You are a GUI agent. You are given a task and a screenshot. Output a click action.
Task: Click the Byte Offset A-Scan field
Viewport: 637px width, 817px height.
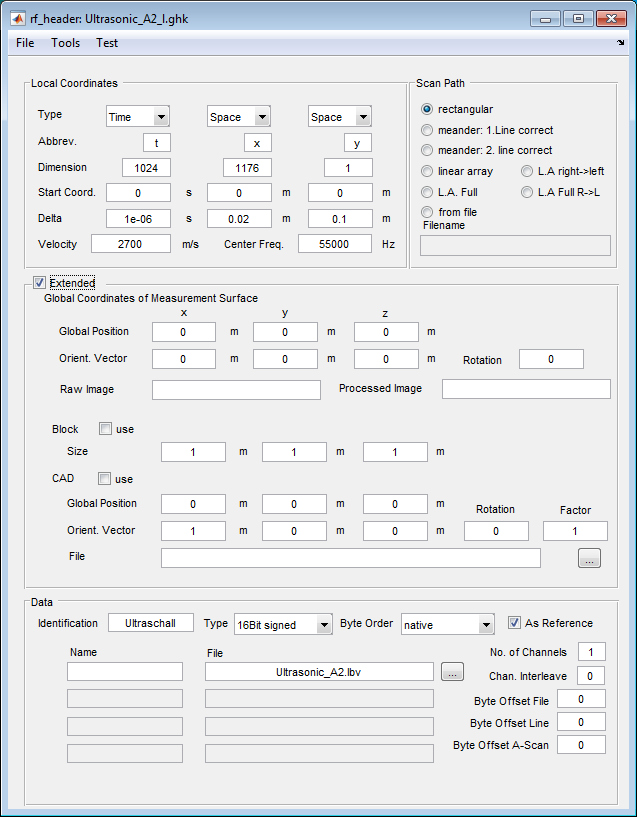581,745
